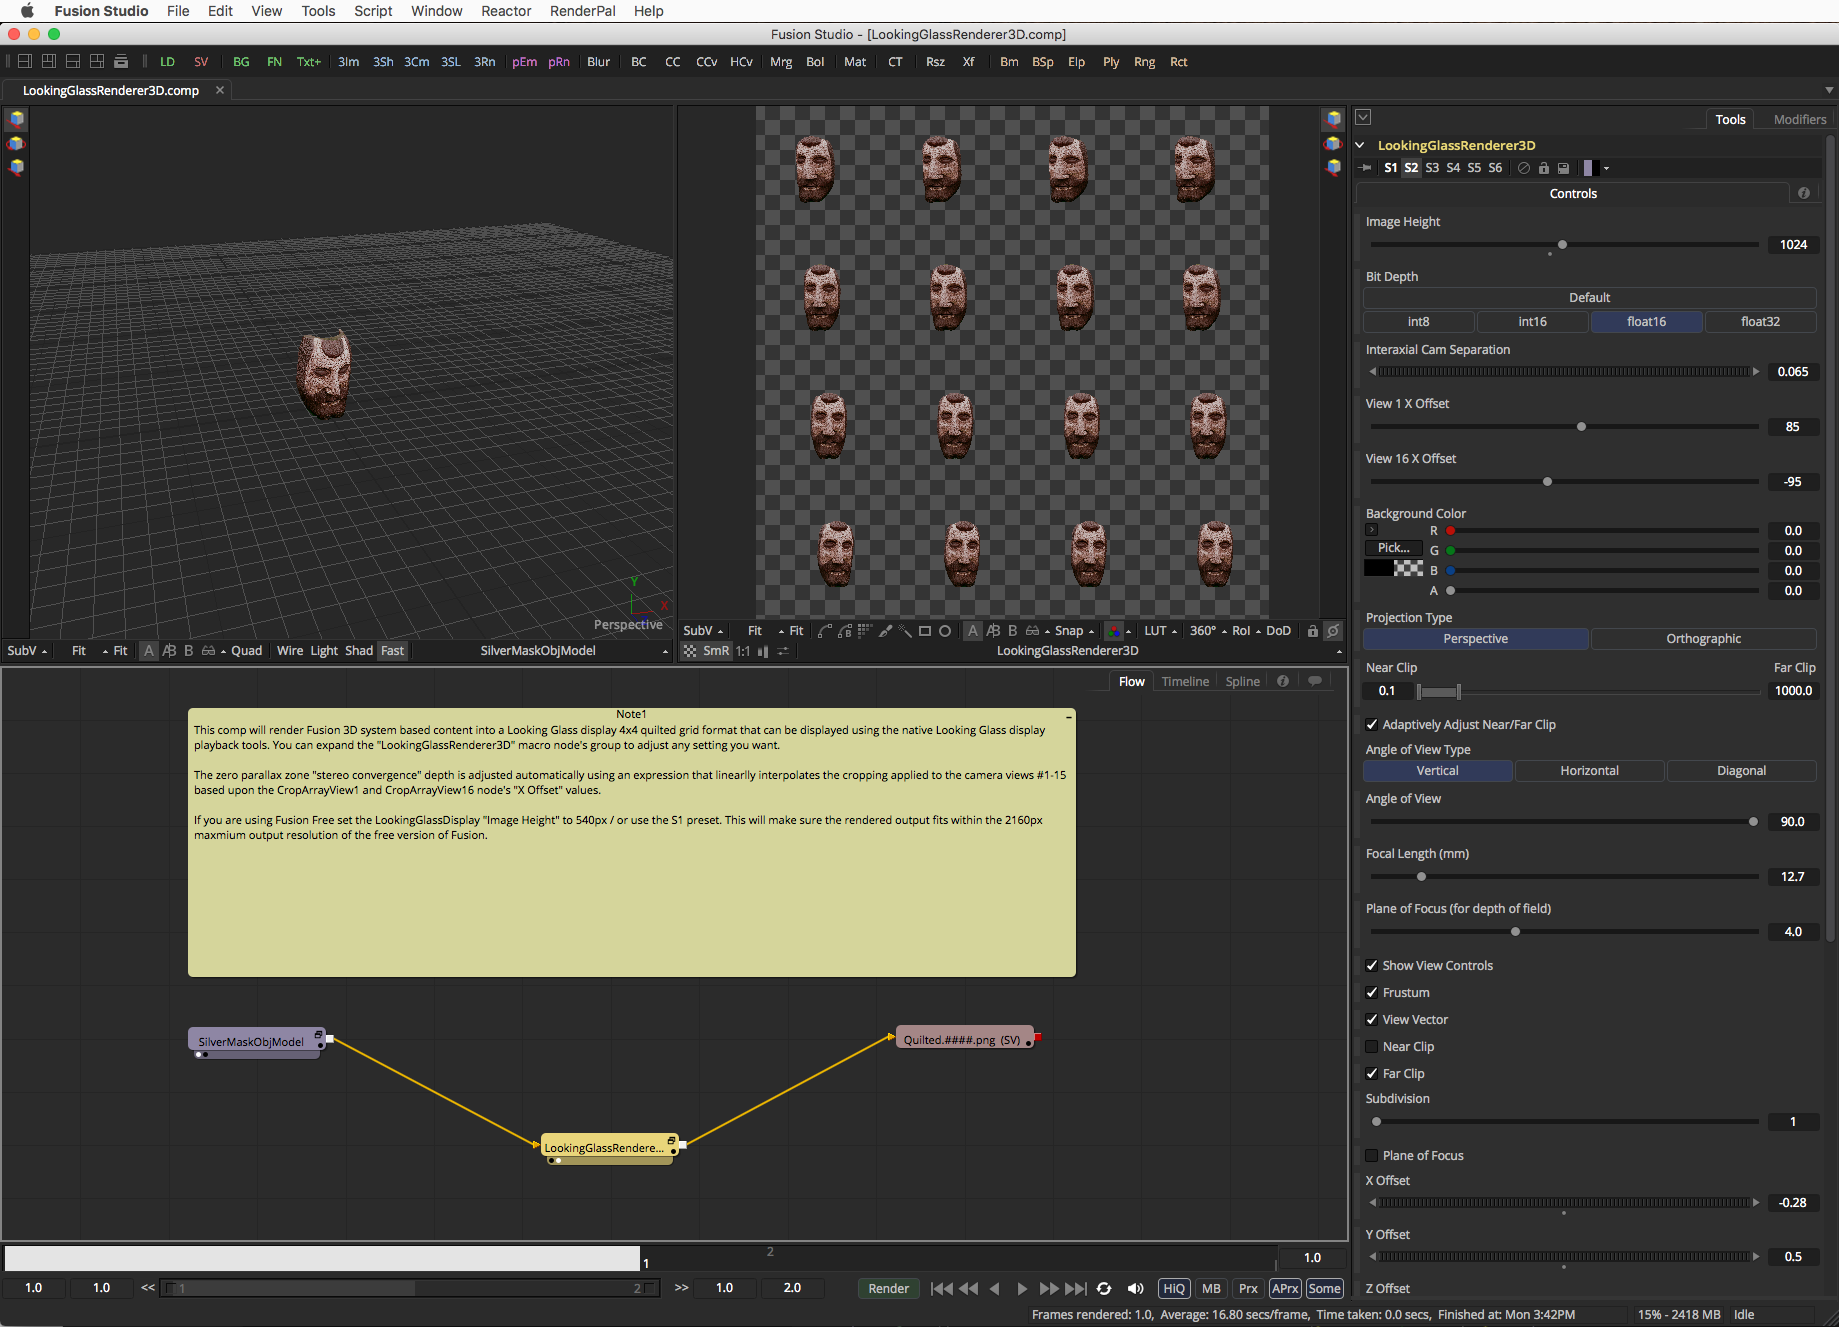Open the tile color dropdown in inspector
1839x1327 pixels.
pos(1606,168)
